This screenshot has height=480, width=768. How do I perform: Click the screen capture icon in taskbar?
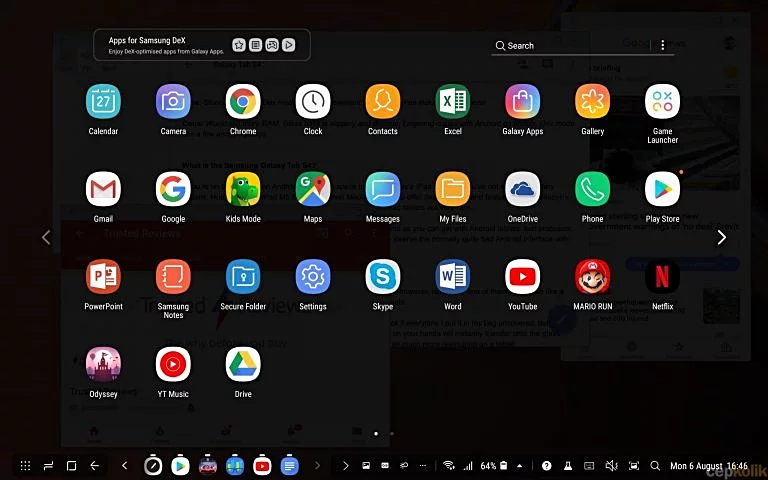click(x=634, y=466)
